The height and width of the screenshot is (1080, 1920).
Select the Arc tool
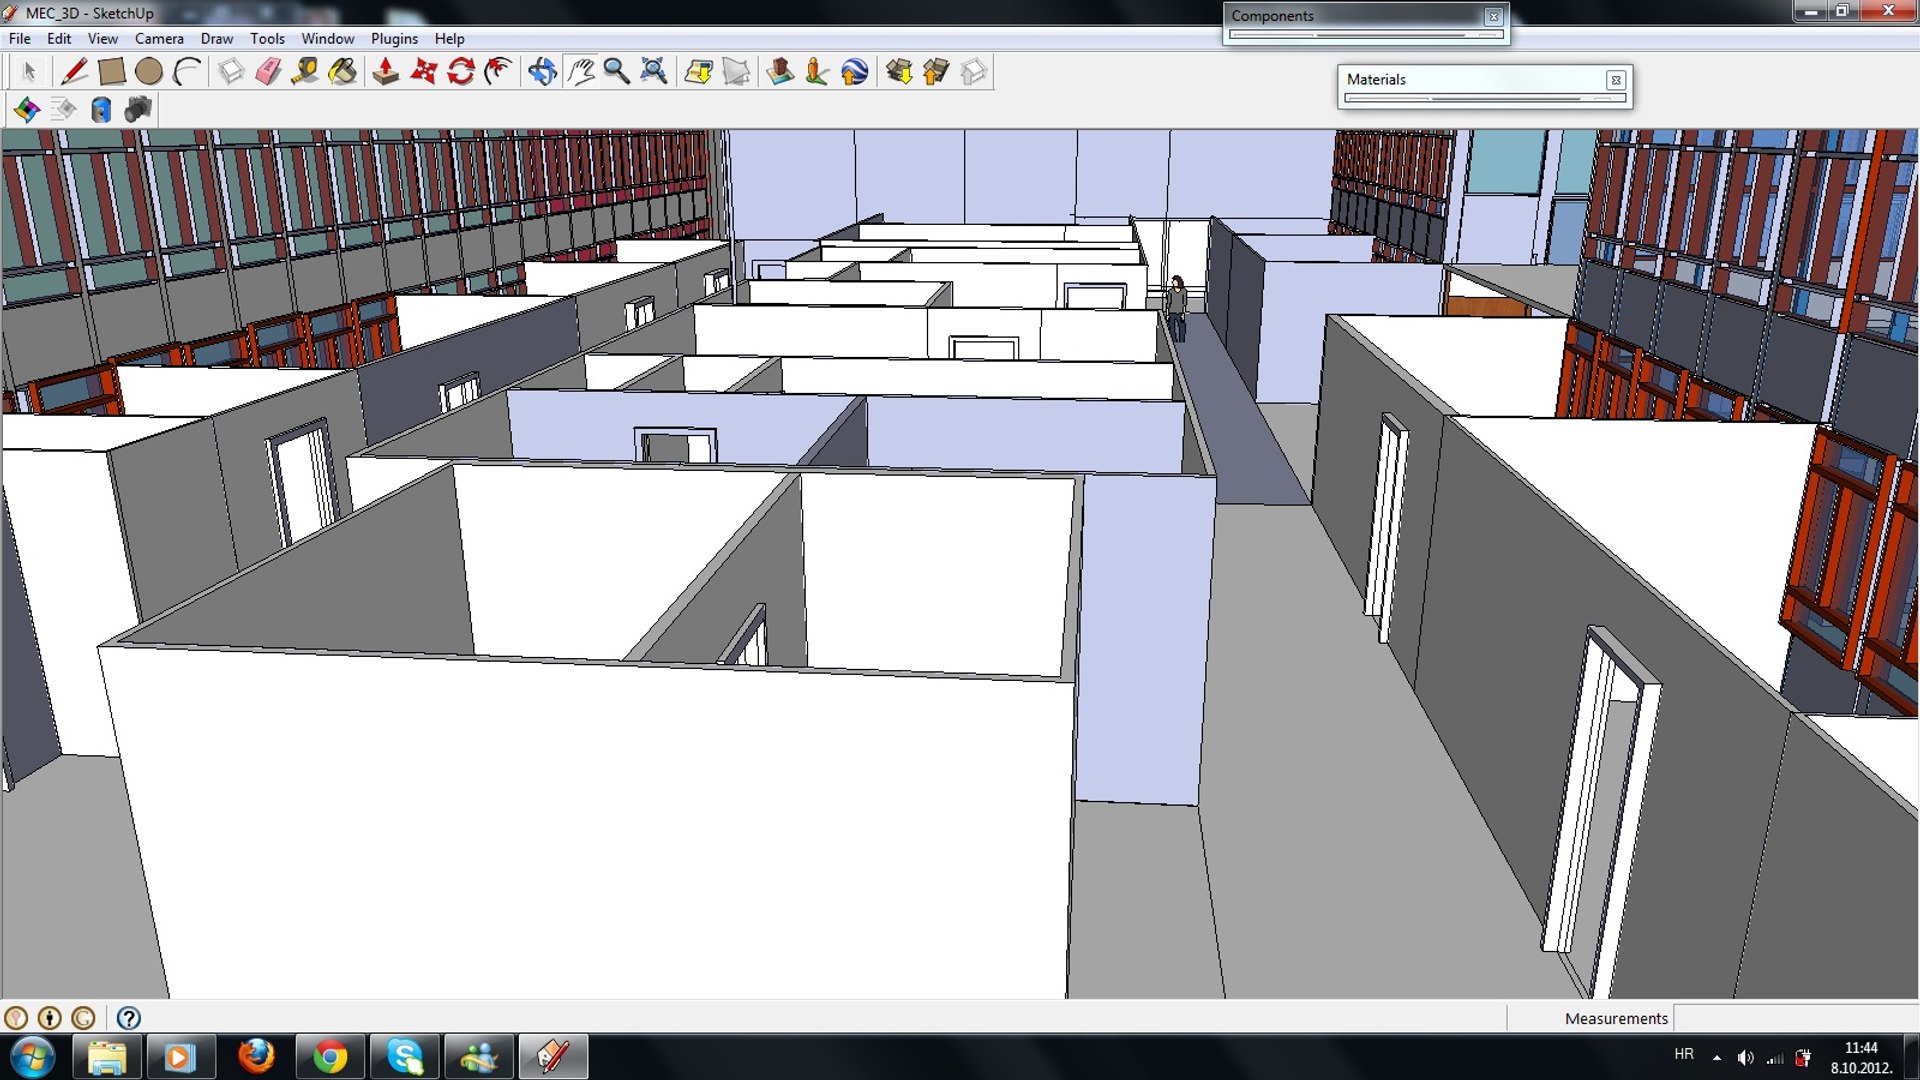[x=186, y=72]
